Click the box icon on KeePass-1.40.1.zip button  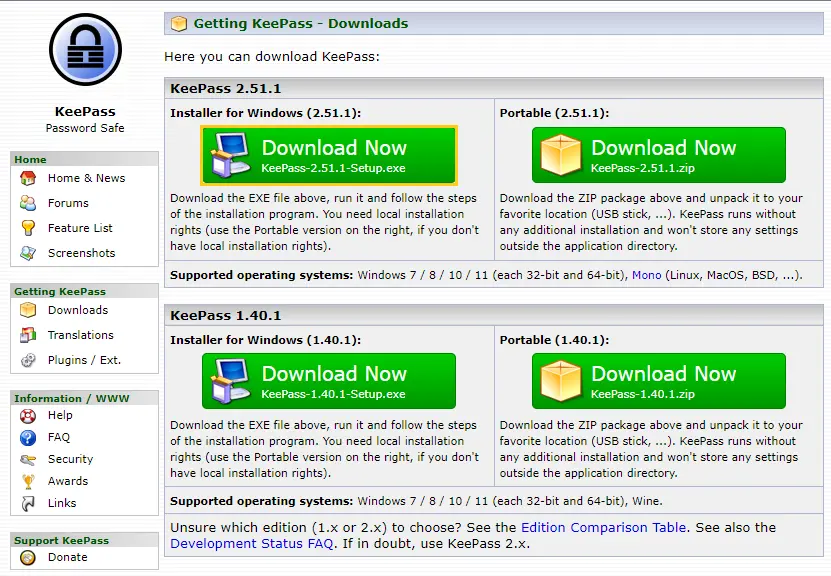point(560,380)
